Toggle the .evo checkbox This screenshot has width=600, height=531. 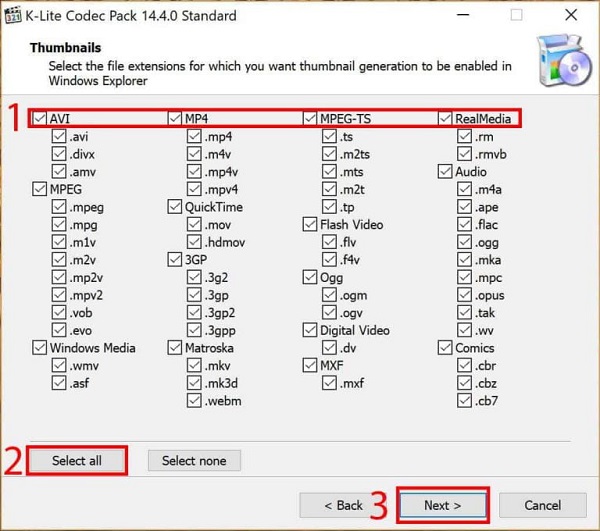tap(59, 330)
